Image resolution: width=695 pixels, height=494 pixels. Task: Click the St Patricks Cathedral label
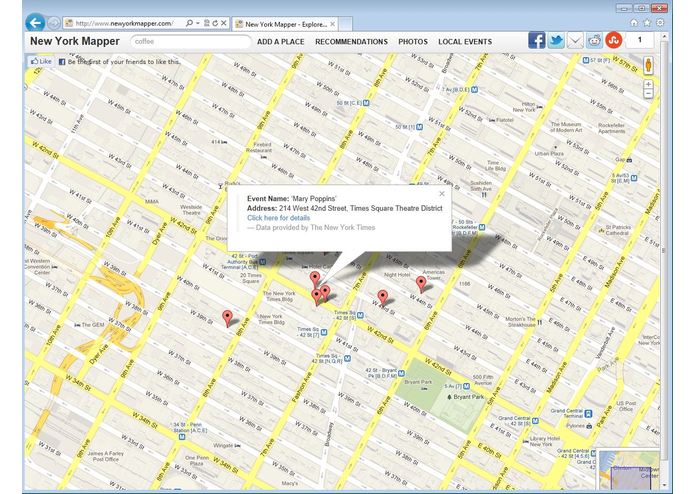pyautogui.click(x=617, y=230)
